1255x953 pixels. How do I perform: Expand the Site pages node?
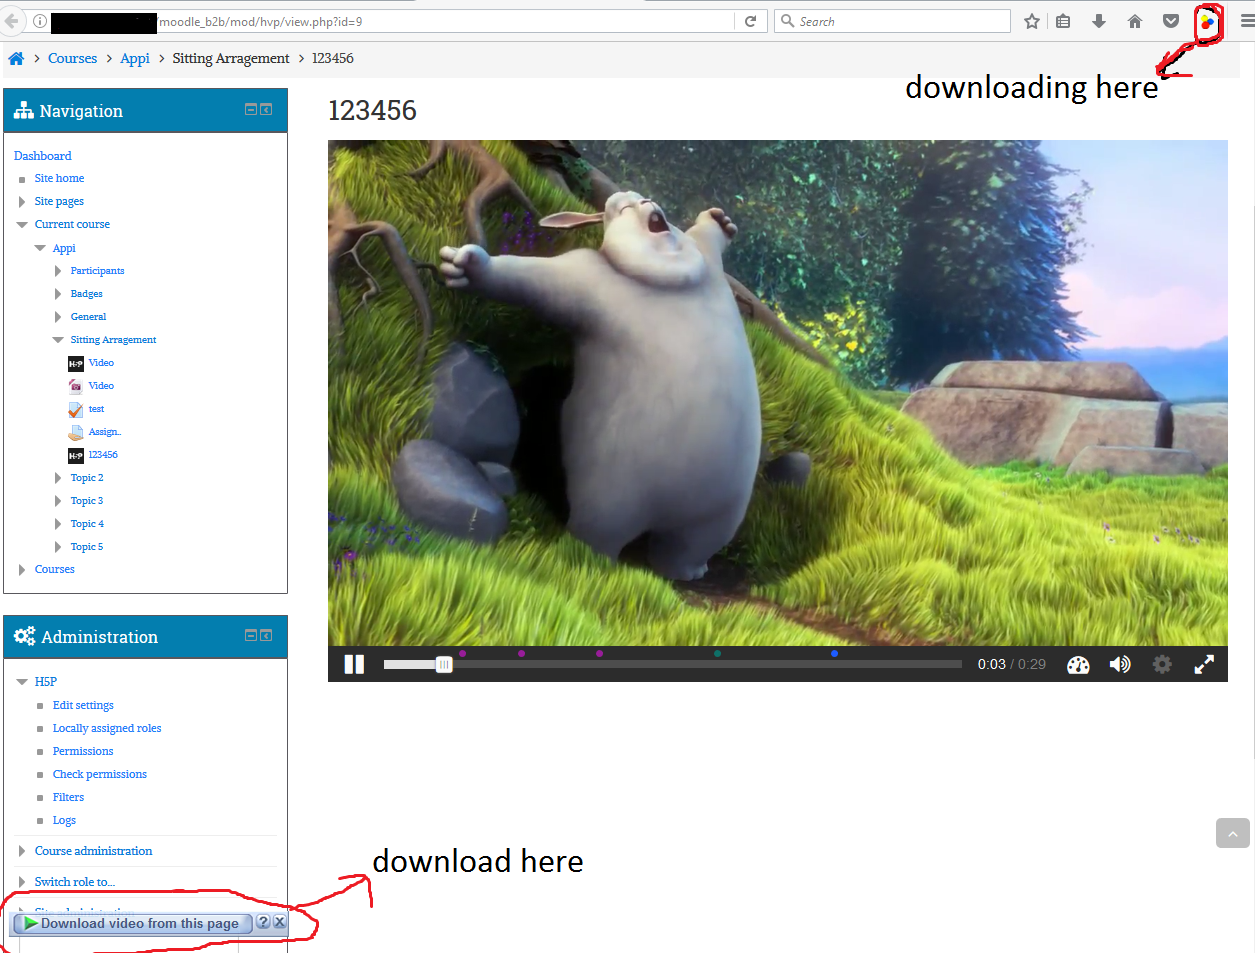tap(22, 202)
